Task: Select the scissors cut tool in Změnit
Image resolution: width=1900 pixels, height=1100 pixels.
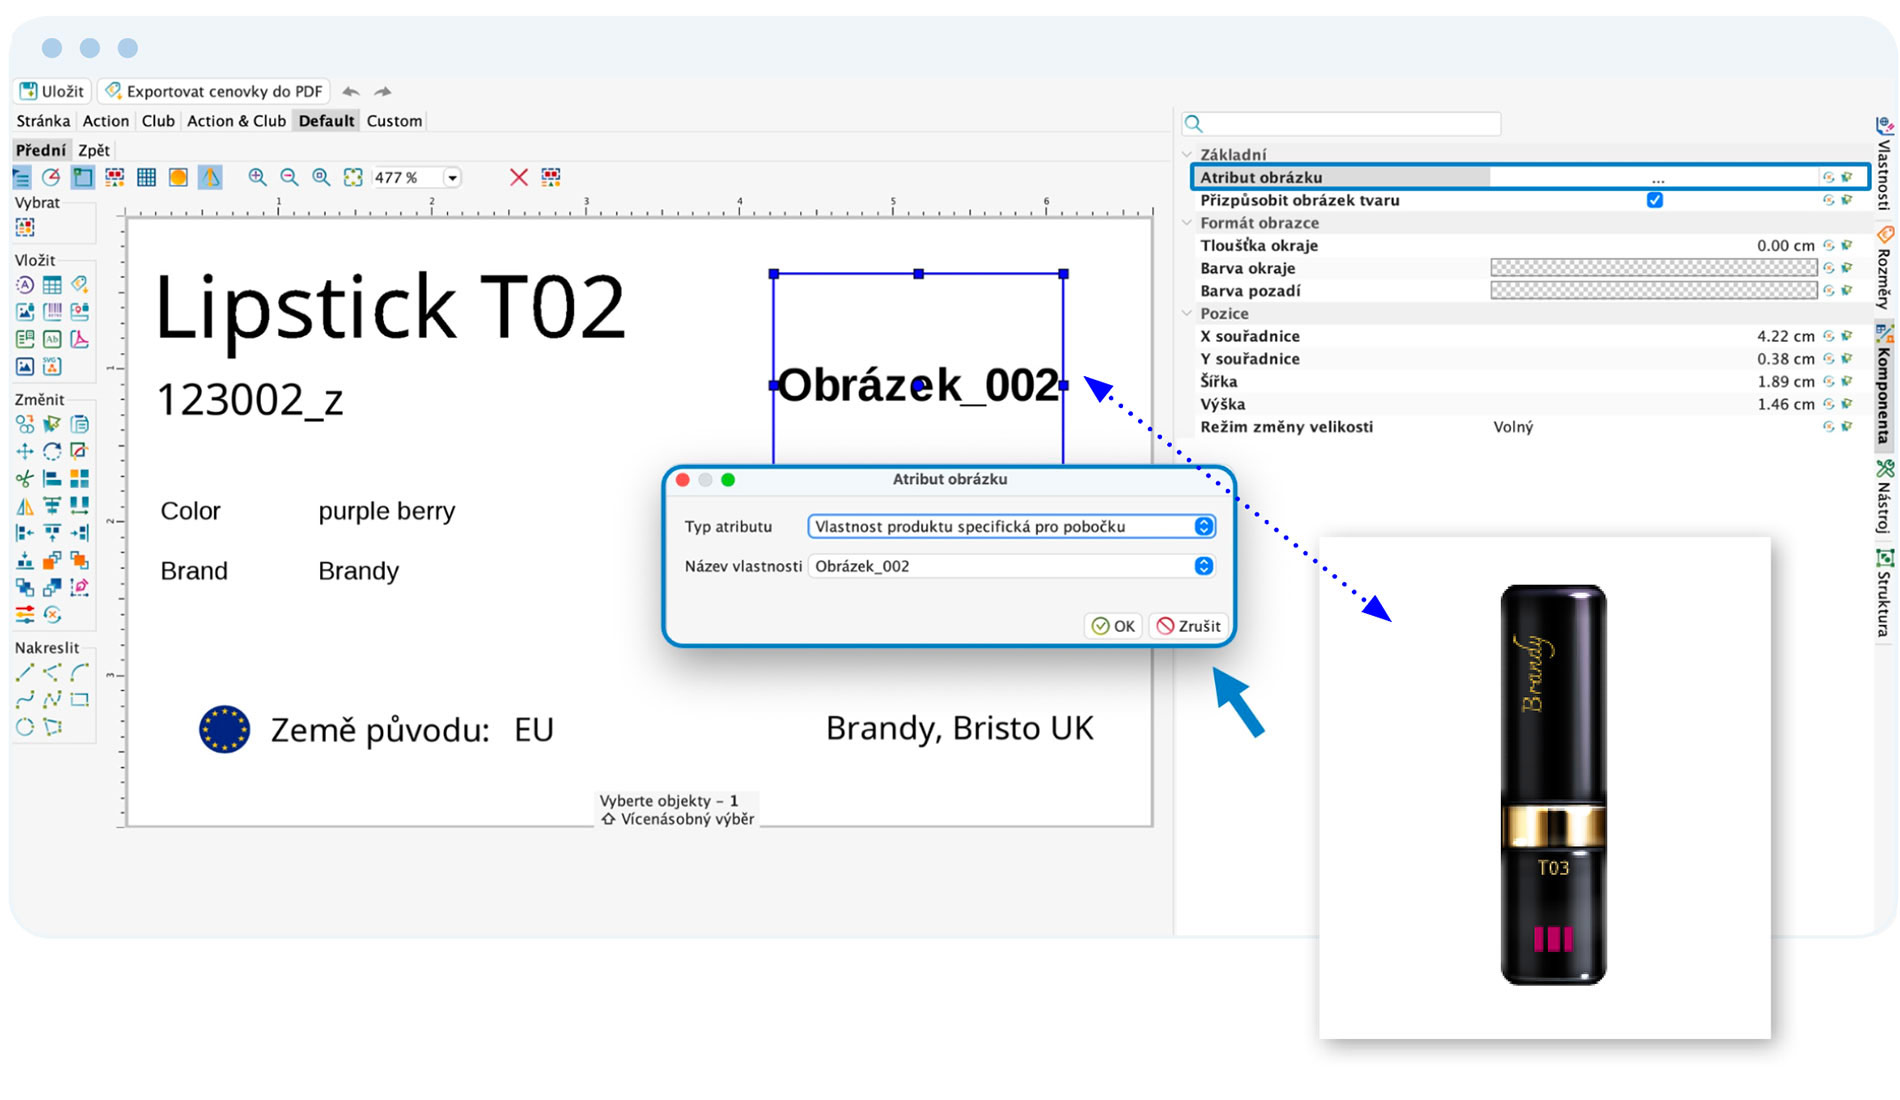Action: coord(25,478)
